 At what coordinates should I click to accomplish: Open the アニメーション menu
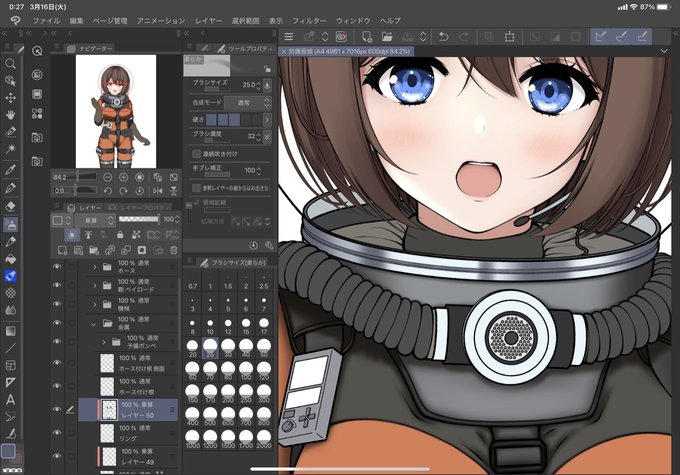[x=161, y=20]
